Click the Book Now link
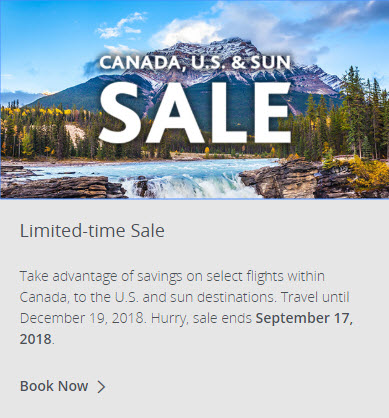The height and width of the screenshot is (418, 389). (x=54, y=386)
